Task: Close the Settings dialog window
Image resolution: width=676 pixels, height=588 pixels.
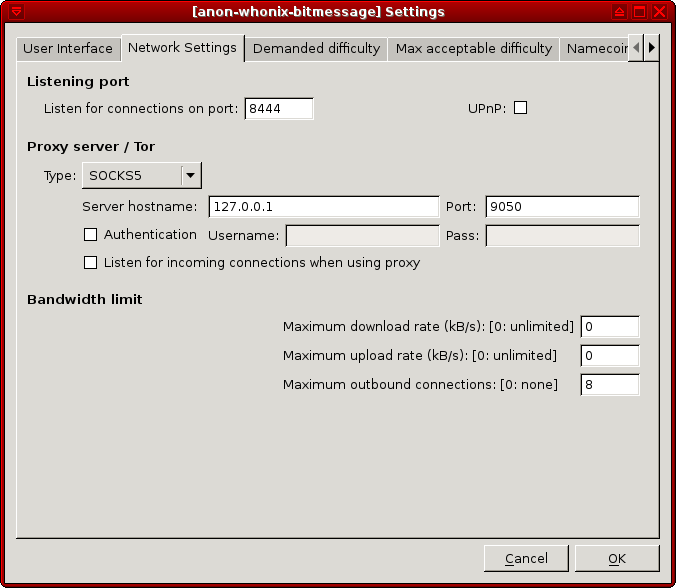Action: point(660,11)
